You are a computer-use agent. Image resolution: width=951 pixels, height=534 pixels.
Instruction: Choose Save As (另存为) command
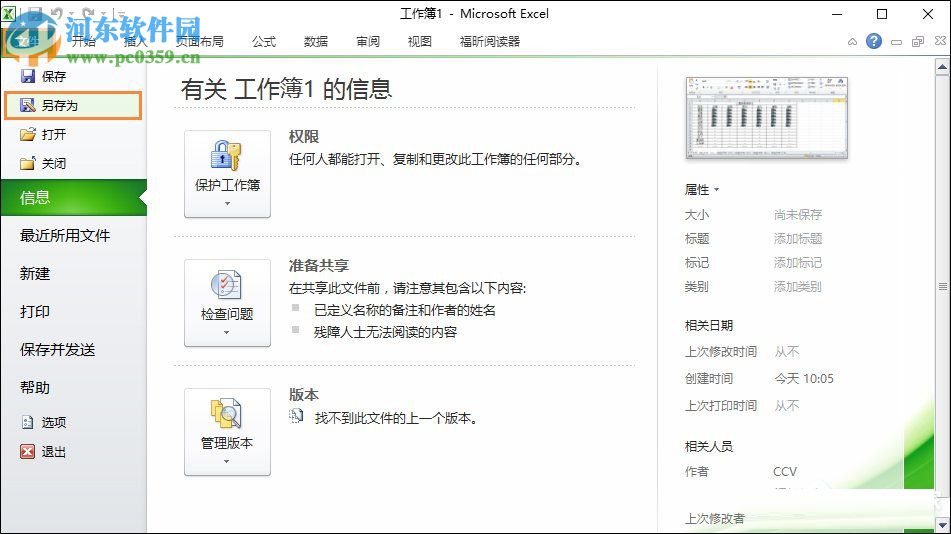click(73, 105)
